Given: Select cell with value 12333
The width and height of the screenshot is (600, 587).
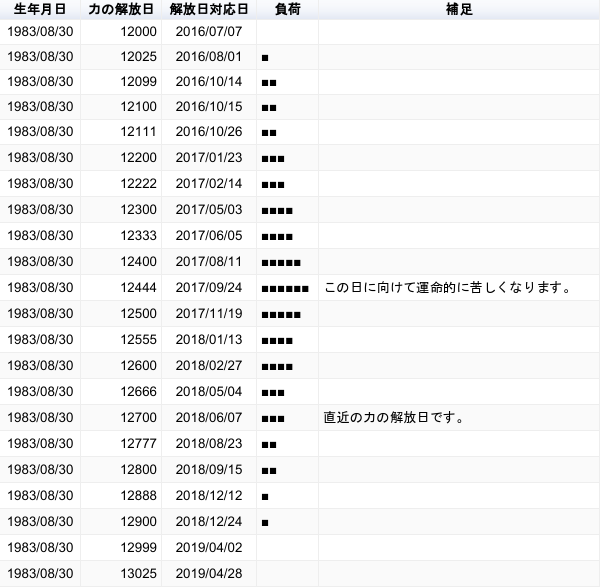Looking at the screenshot, I should [x=121, y=235].
